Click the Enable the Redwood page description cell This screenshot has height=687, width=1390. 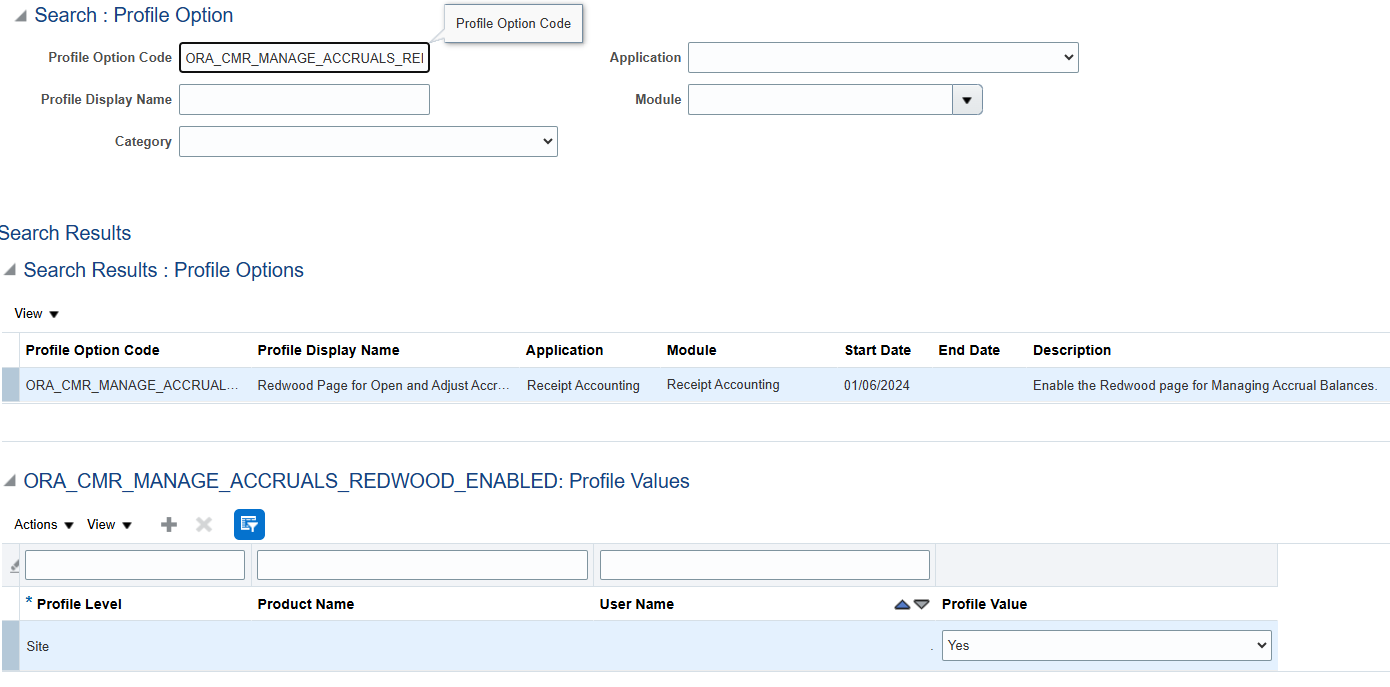(1205, 385)
